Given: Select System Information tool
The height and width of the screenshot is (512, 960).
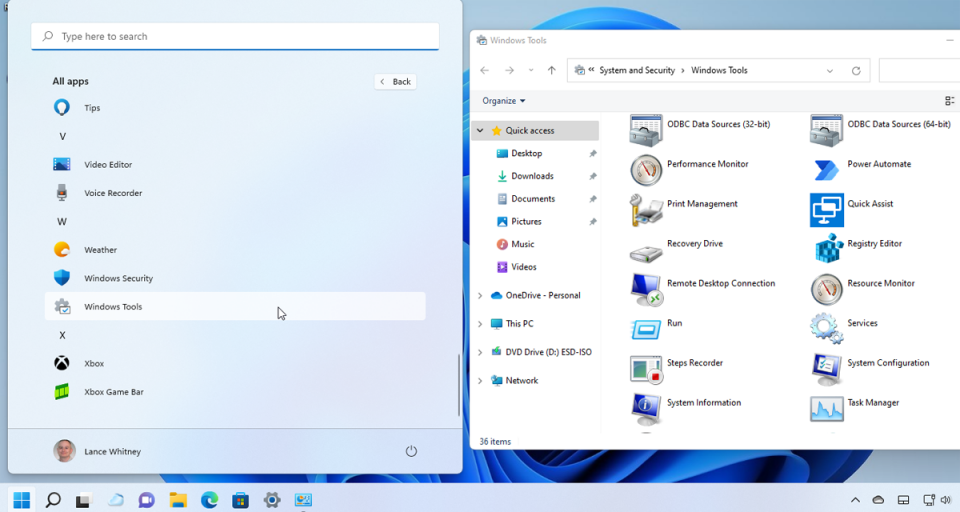Looking at the screenshot, I should tap(686, 408).
